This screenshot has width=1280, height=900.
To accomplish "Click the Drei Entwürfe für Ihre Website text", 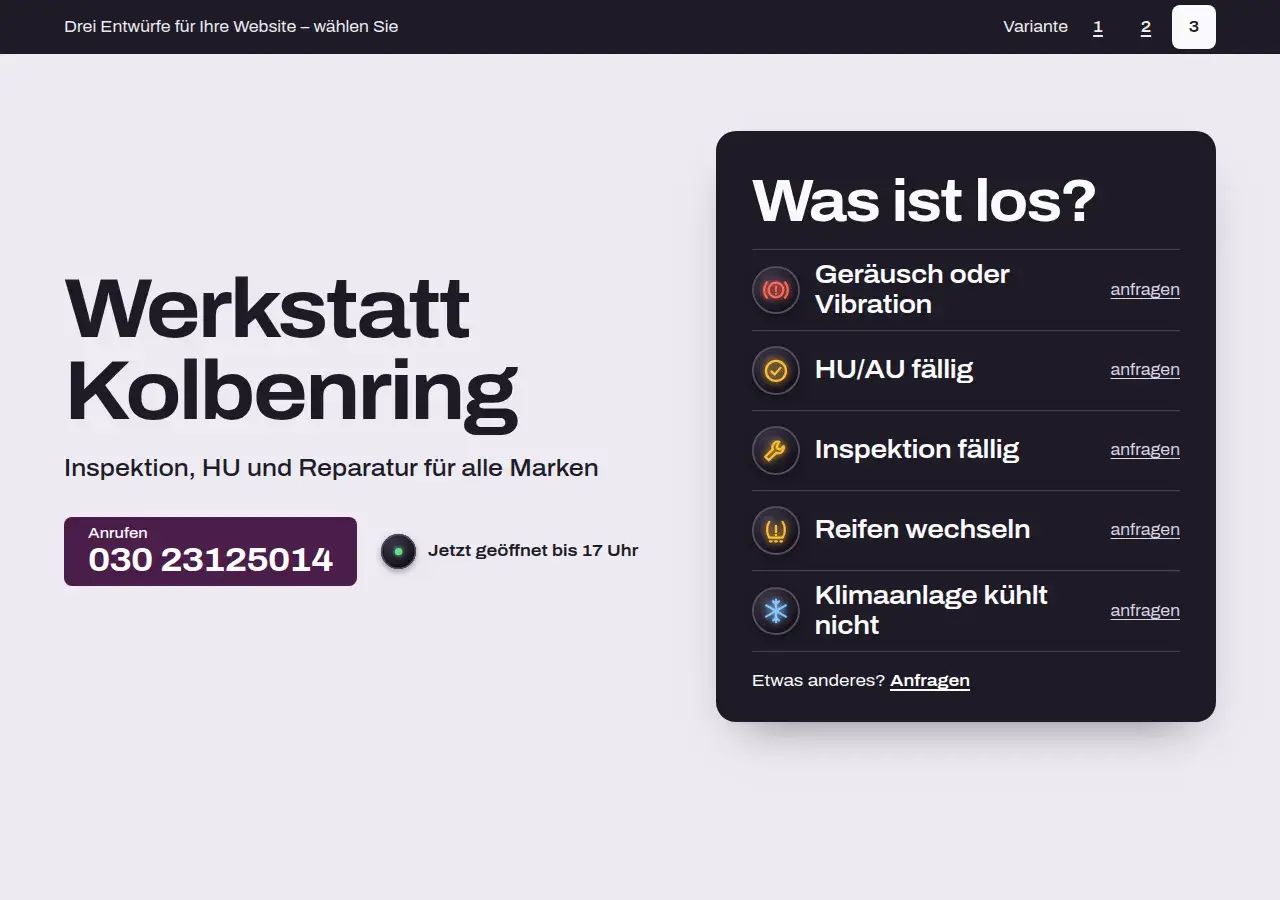I will 231,27.
